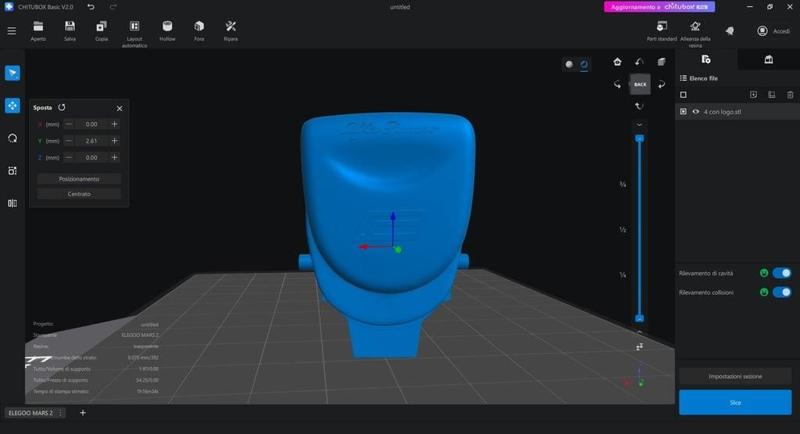Open the hamburger main menu
This screenshot has height=434, width=800.
11,31
